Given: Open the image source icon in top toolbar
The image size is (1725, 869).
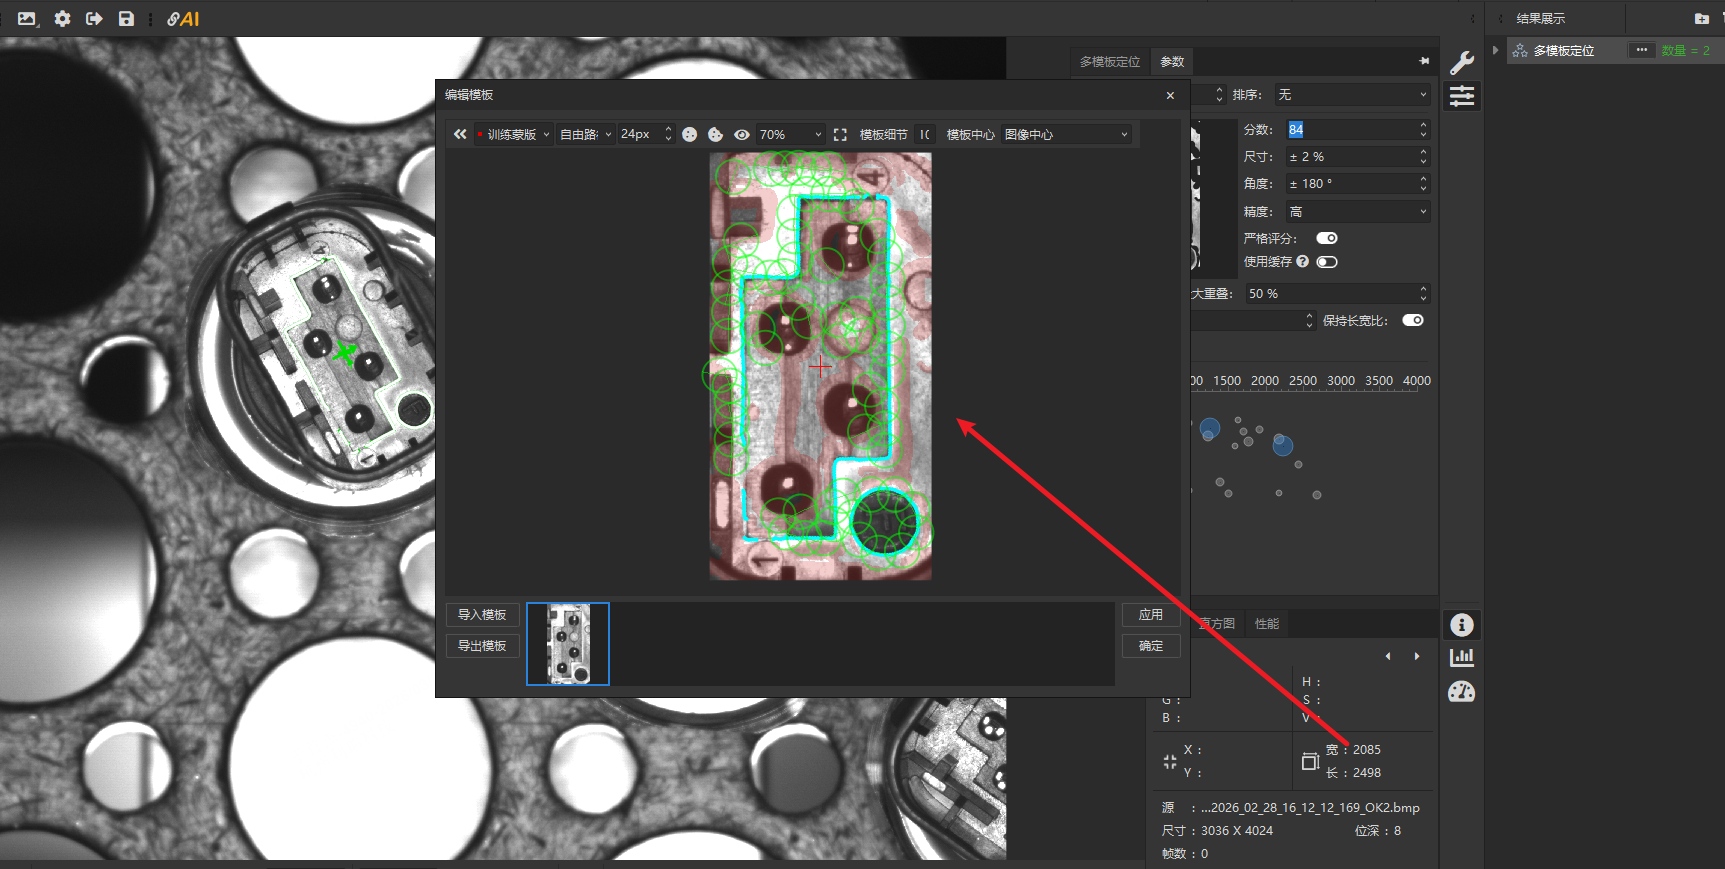Looking at the screenshot, I should tap(27, 19).
